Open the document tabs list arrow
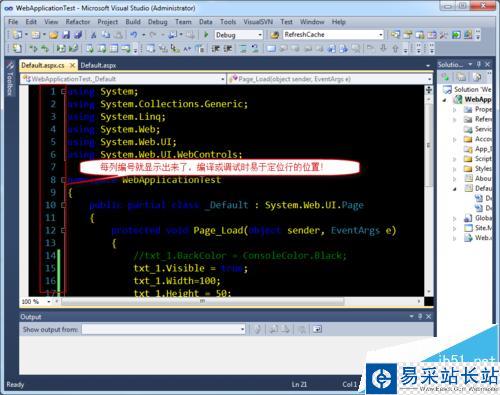Viewport: 500px width, 395px height. coord(428,66)
